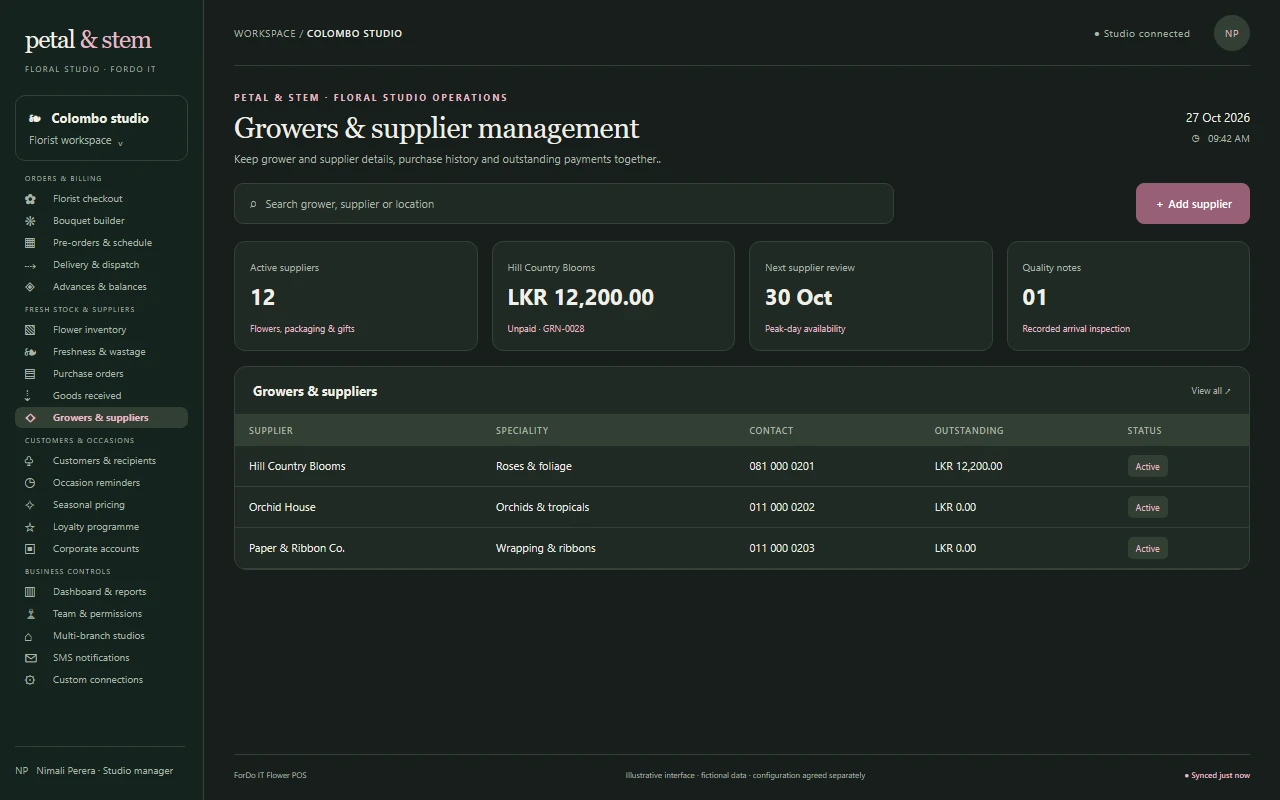This screenshot has width=1280, height=800.
Task: Click the Active badge for Orchid House
Action: (x=1147, y=508)
